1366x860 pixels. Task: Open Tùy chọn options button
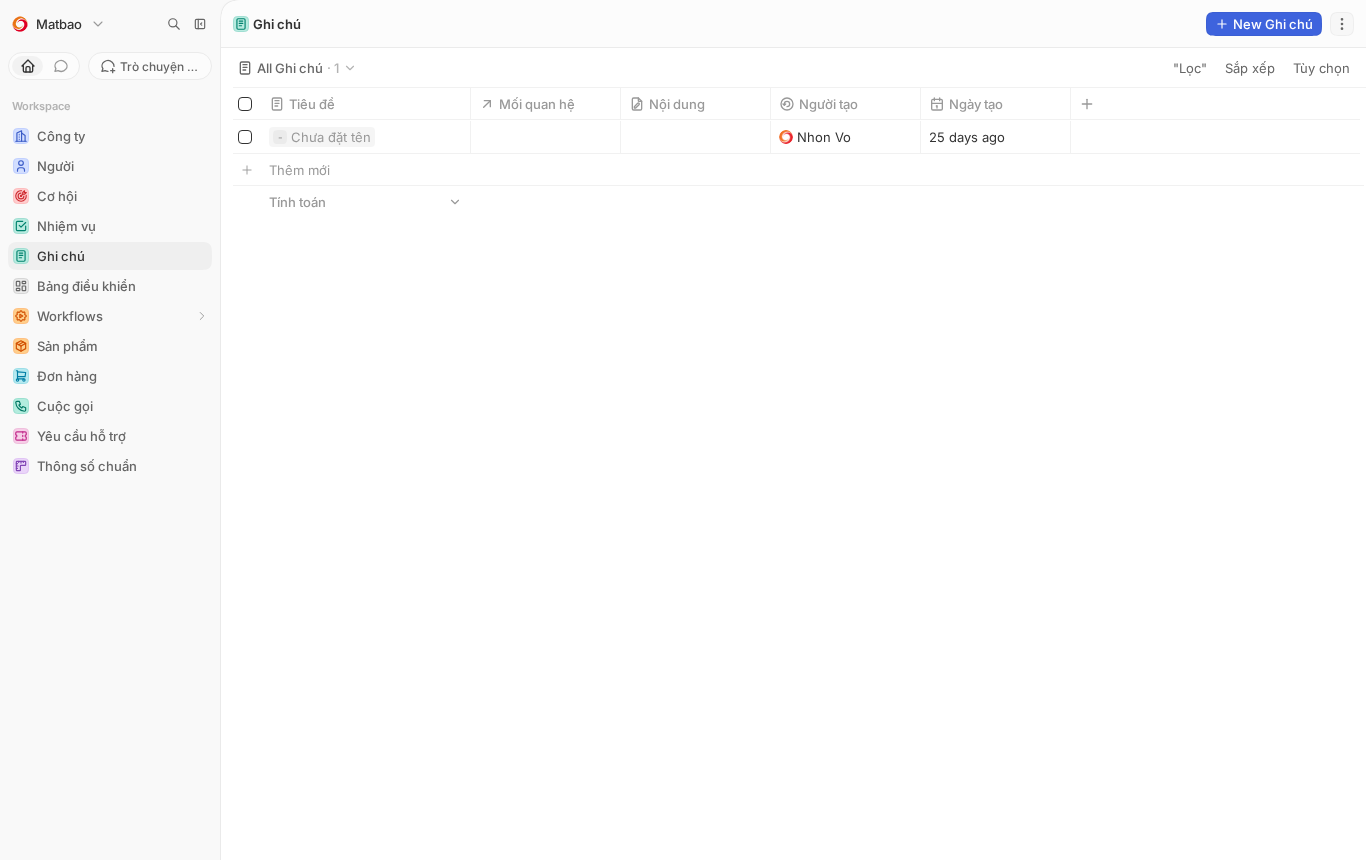pos(1321,68)
